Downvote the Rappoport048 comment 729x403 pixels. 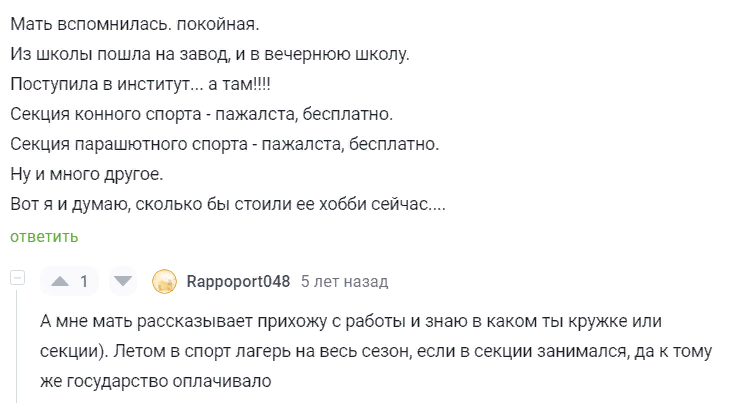[123, 281]
